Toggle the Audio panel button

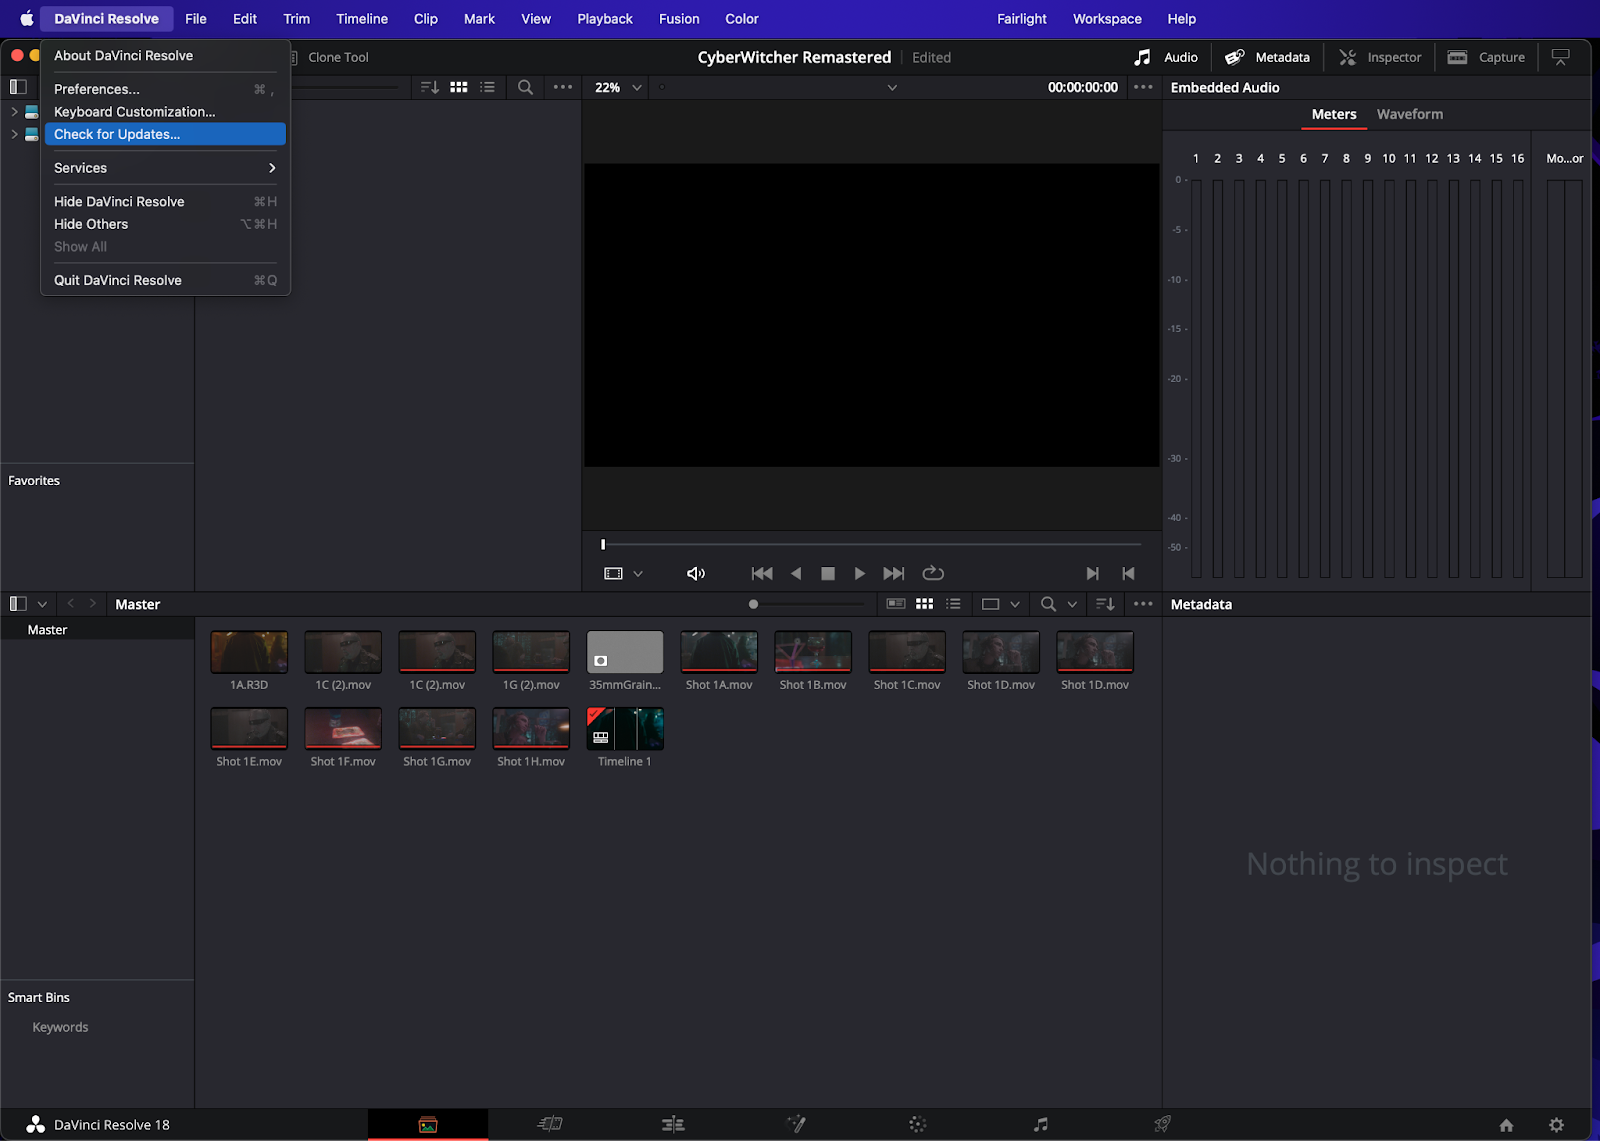pyautogui.click(x=1166, y=57)
